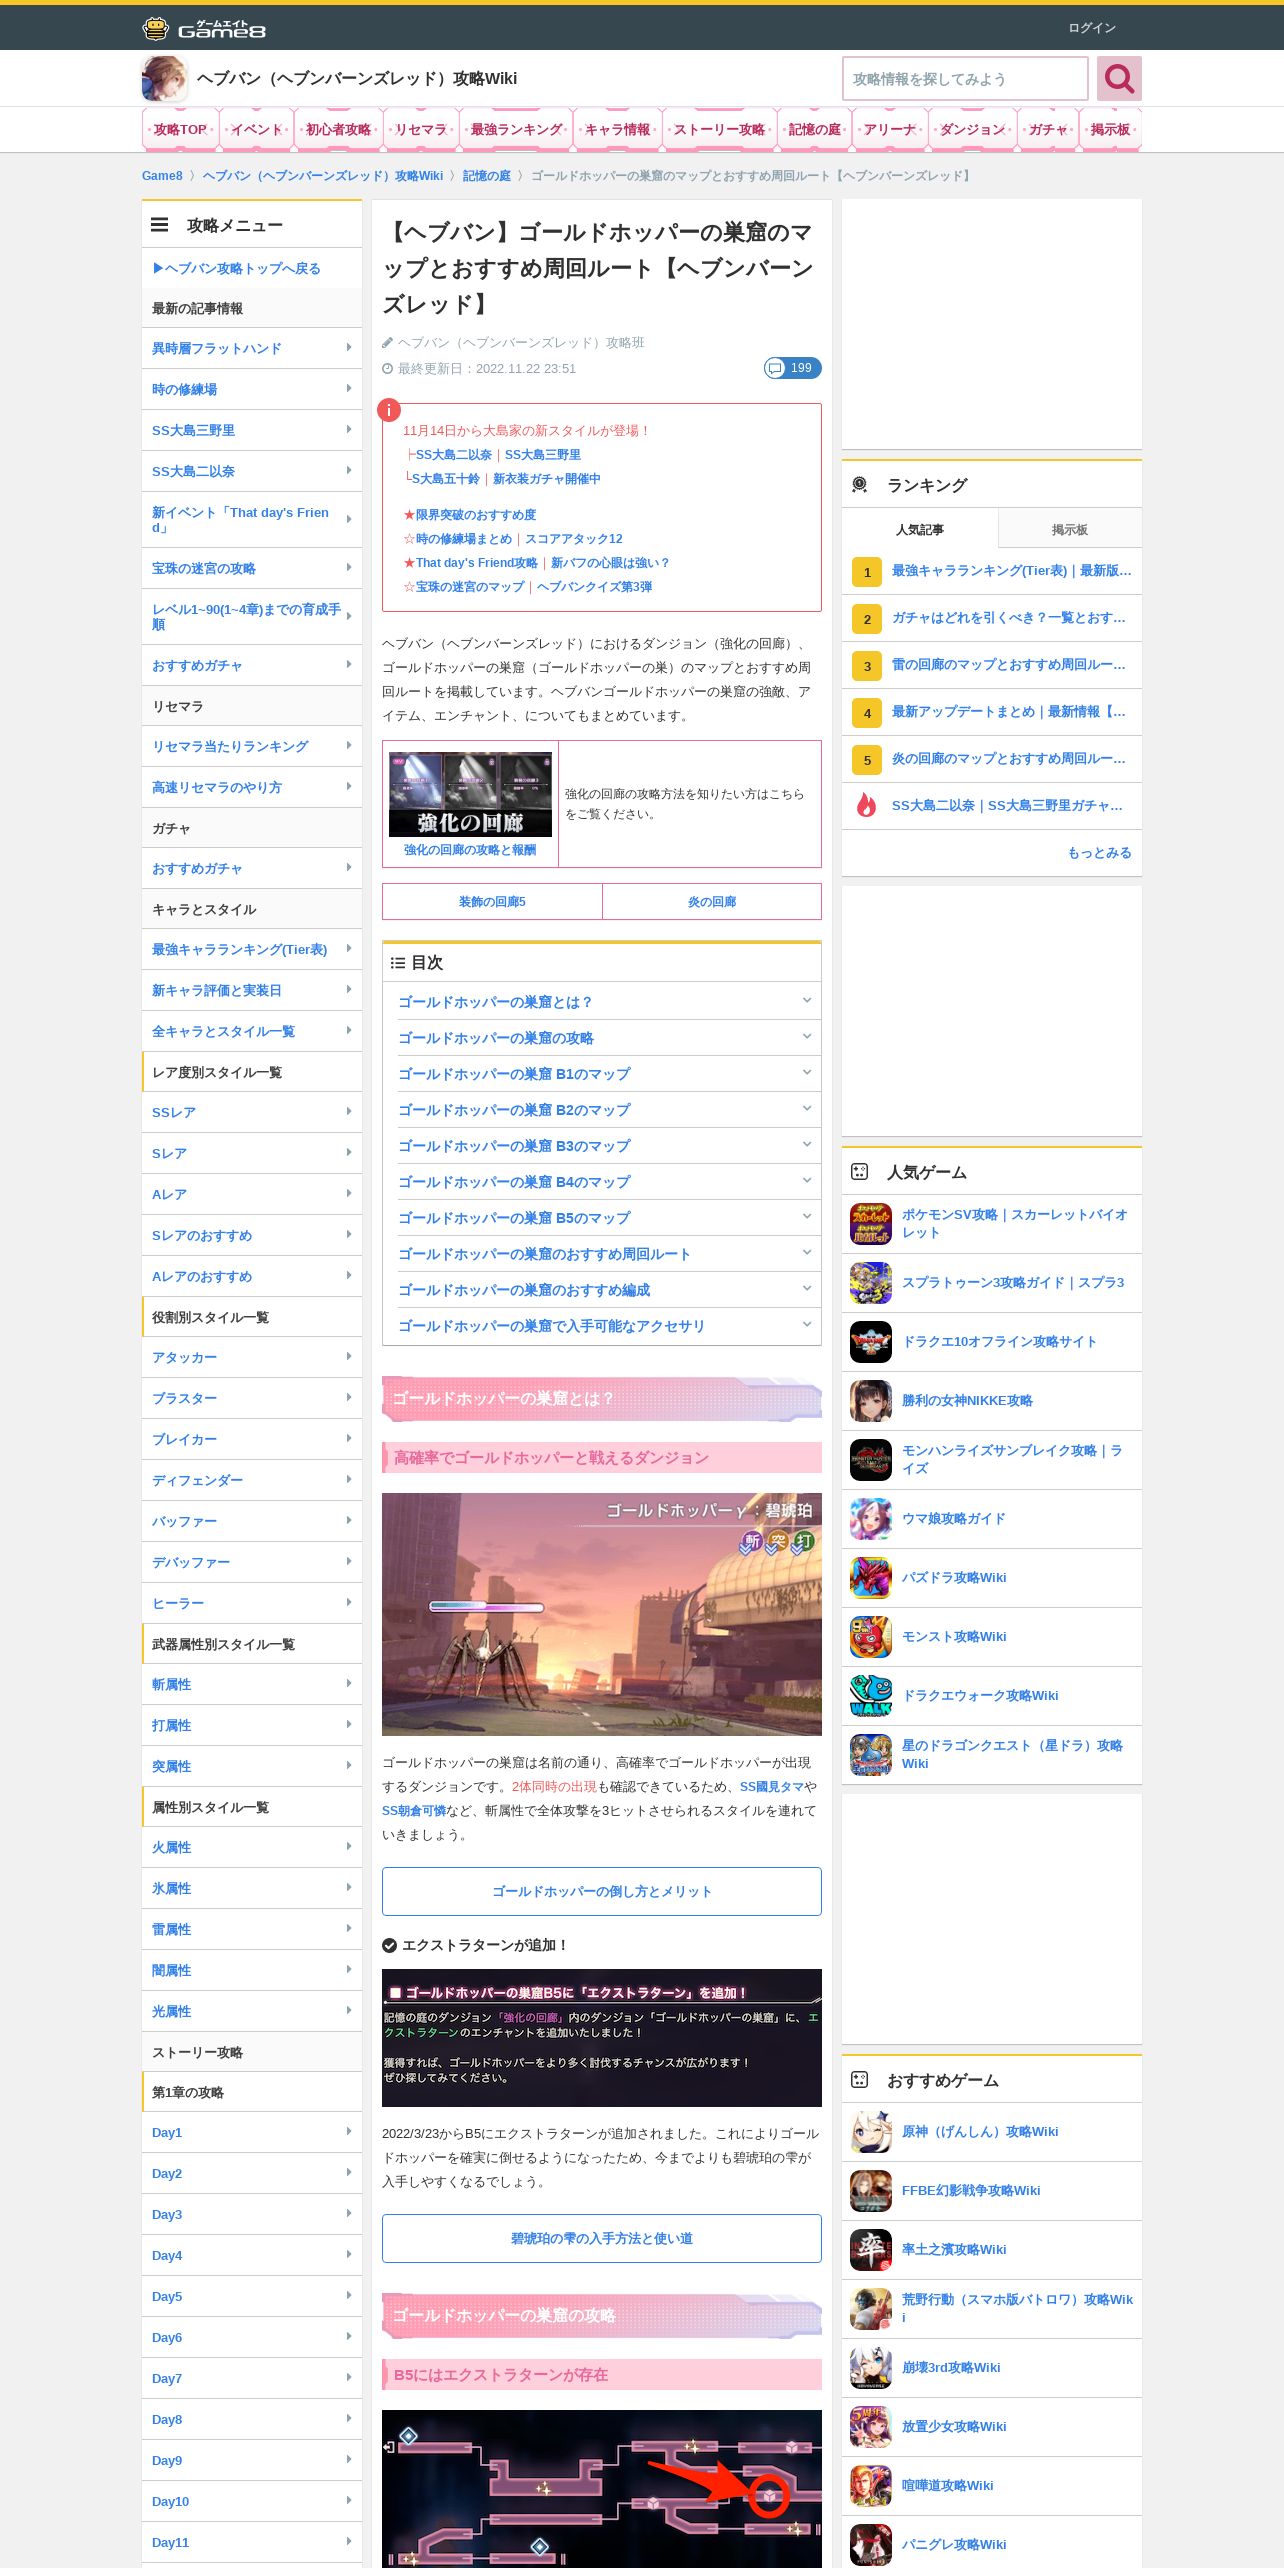Go to 記憶の庭 breadcrumb link
This screenshot has height=2568, width=1284.
pyautogui.click(x=486, y=176)
